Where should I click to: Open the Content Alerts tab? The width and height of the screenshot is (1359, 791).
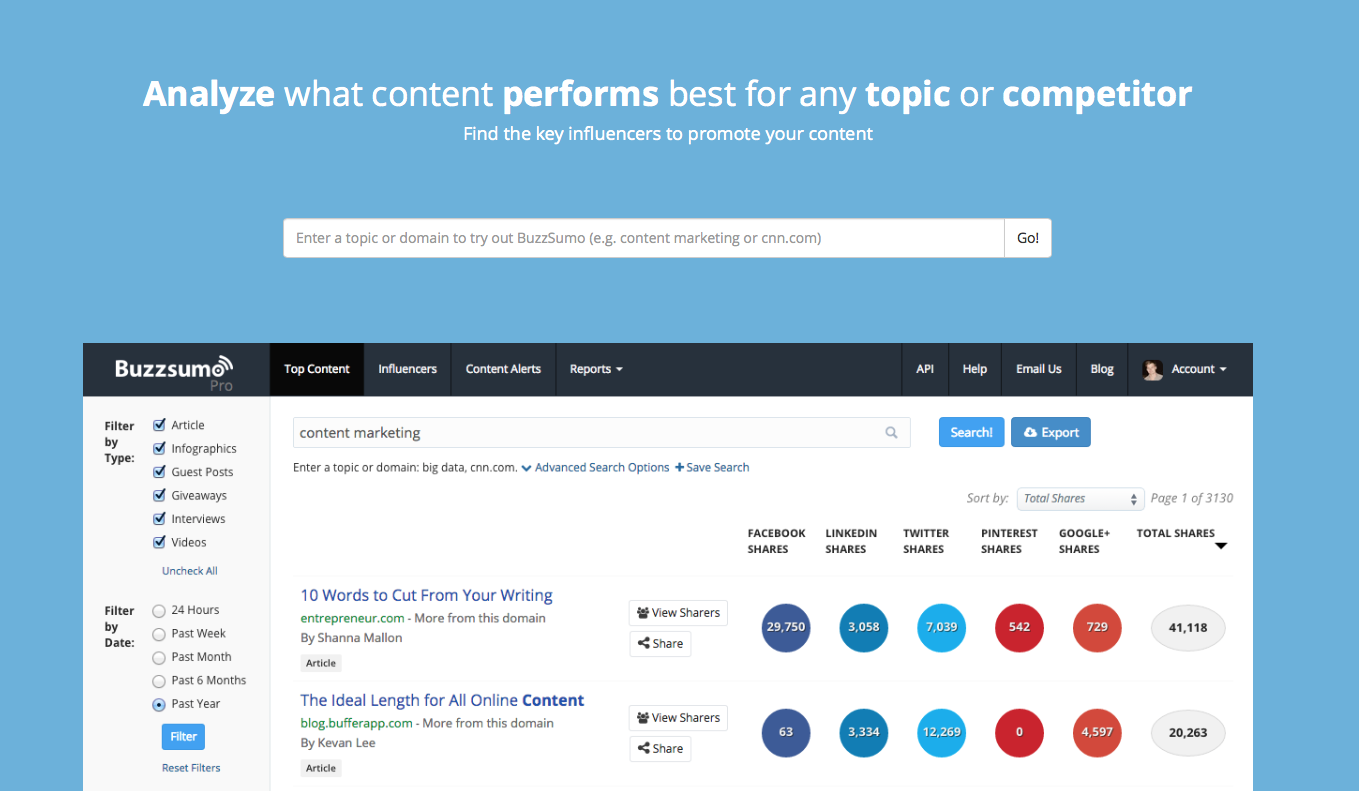pos(503,369)
